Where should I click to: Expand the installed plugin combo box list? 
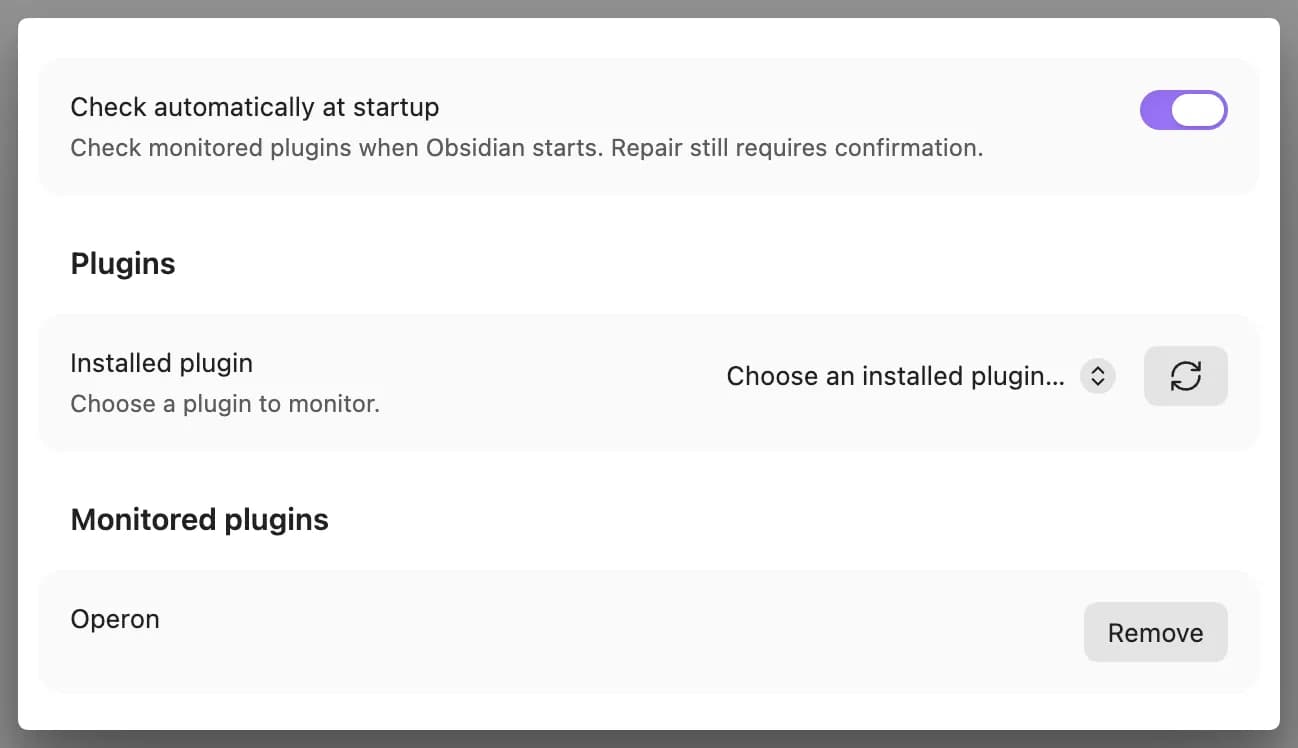920,376
